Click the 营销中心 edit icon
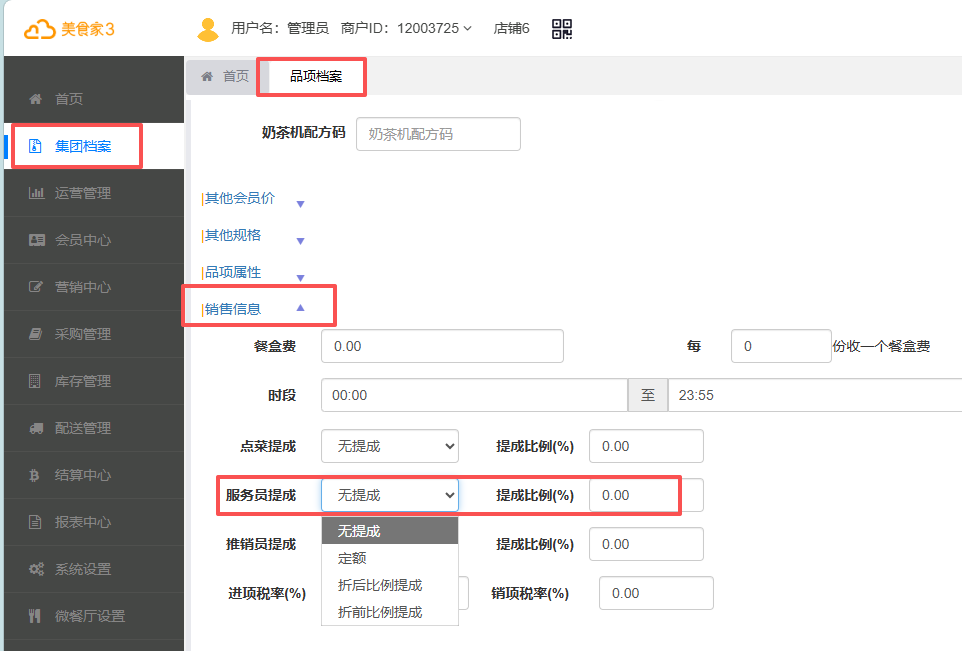 (36, 287)
